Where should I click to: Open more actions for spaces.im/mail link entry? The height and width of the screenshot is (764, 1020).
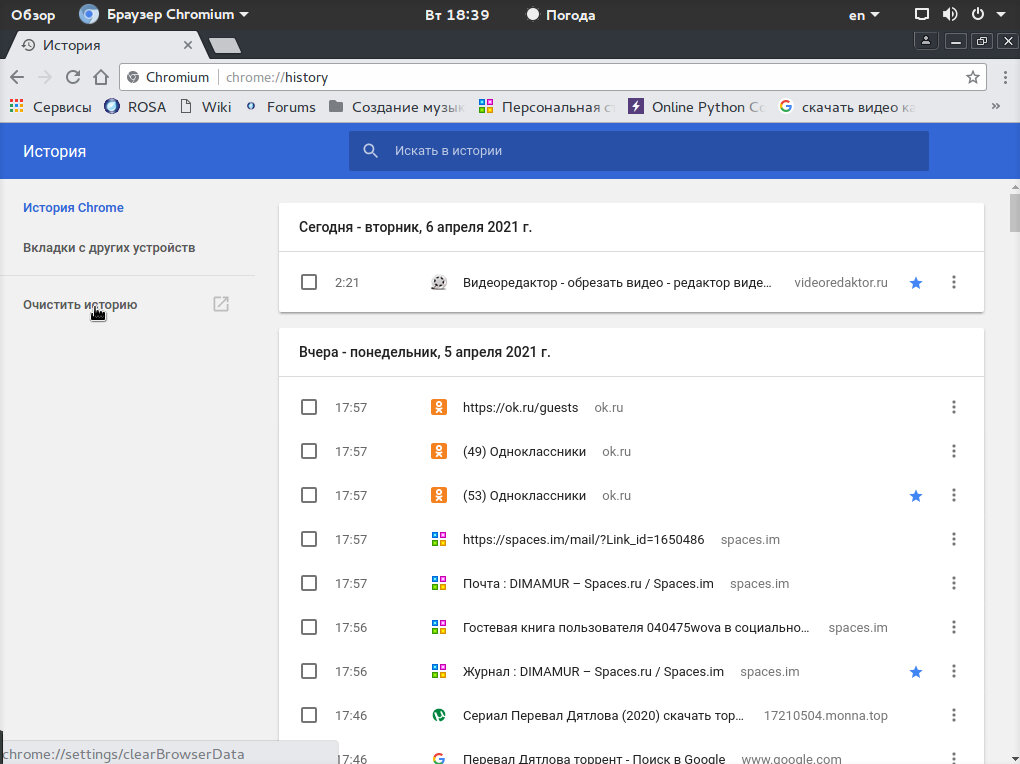954,539
